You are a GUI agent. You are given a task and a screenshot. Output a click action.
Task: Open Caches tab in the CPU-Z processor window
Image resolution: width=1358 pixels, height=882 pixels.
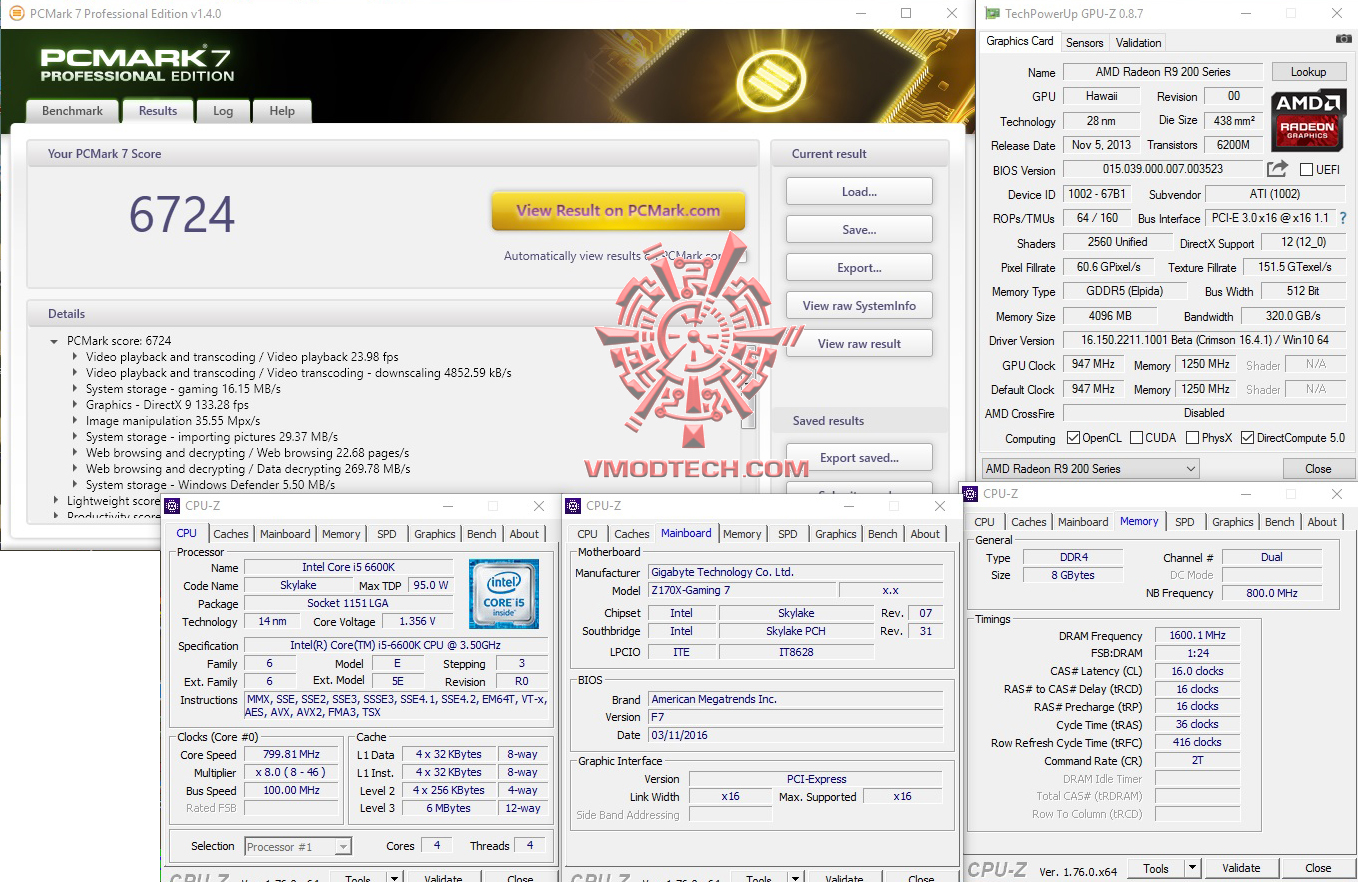pos(231,534)
